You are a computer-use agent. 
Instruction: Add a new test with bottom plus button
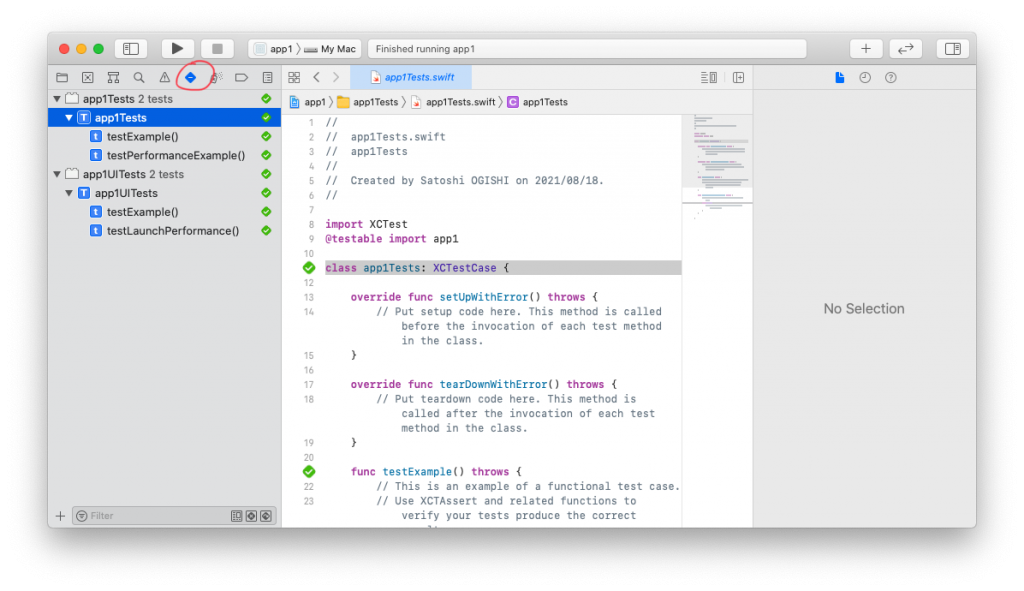point(60,516)
